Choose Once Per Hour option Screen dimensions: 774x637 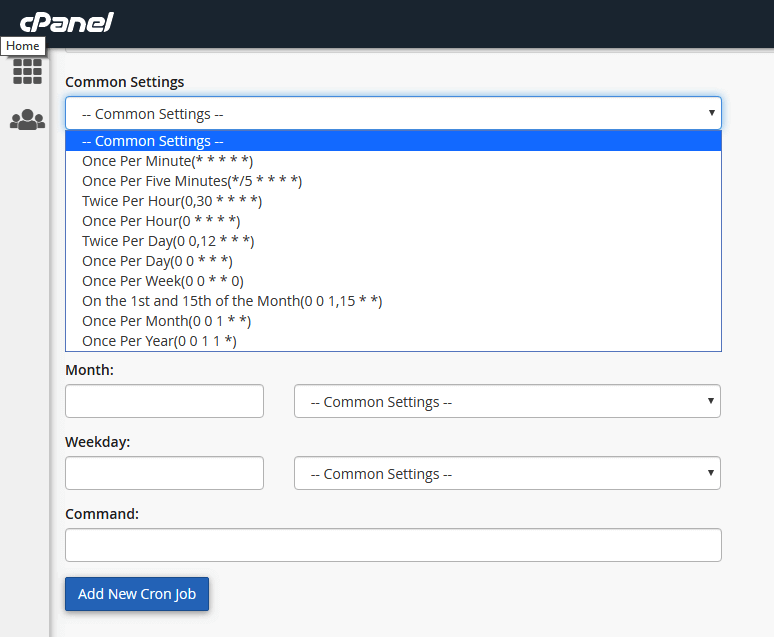point(393,221)
